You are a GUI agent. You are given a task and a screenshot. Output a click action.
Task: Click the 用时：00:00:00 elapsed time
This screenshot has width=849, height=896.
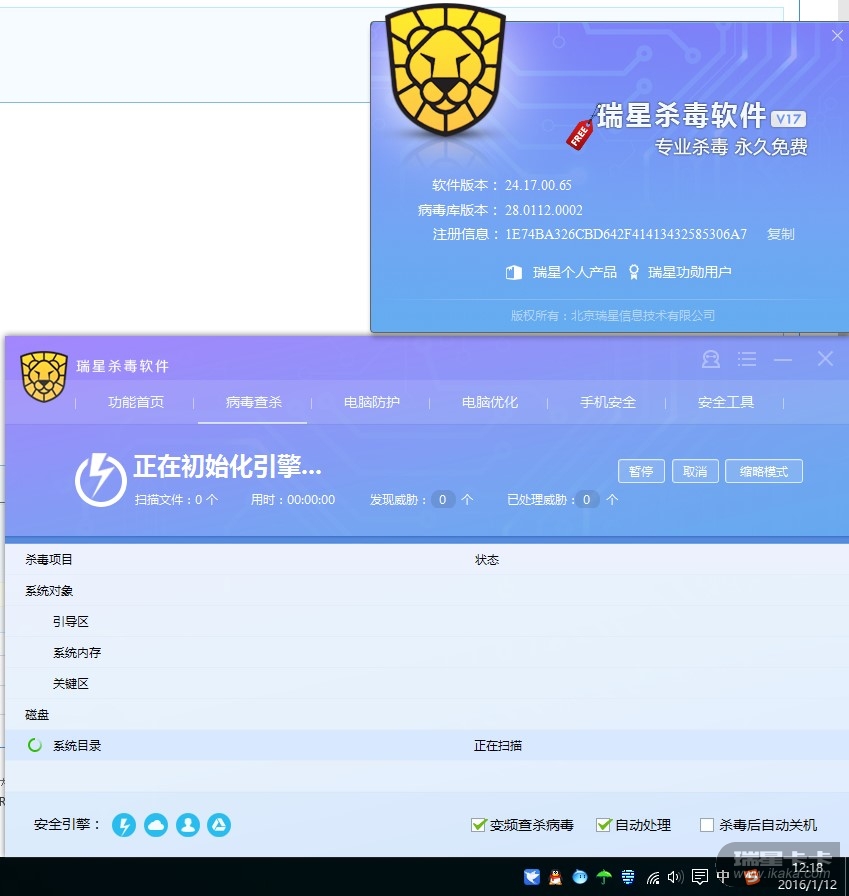pos(293,499)
